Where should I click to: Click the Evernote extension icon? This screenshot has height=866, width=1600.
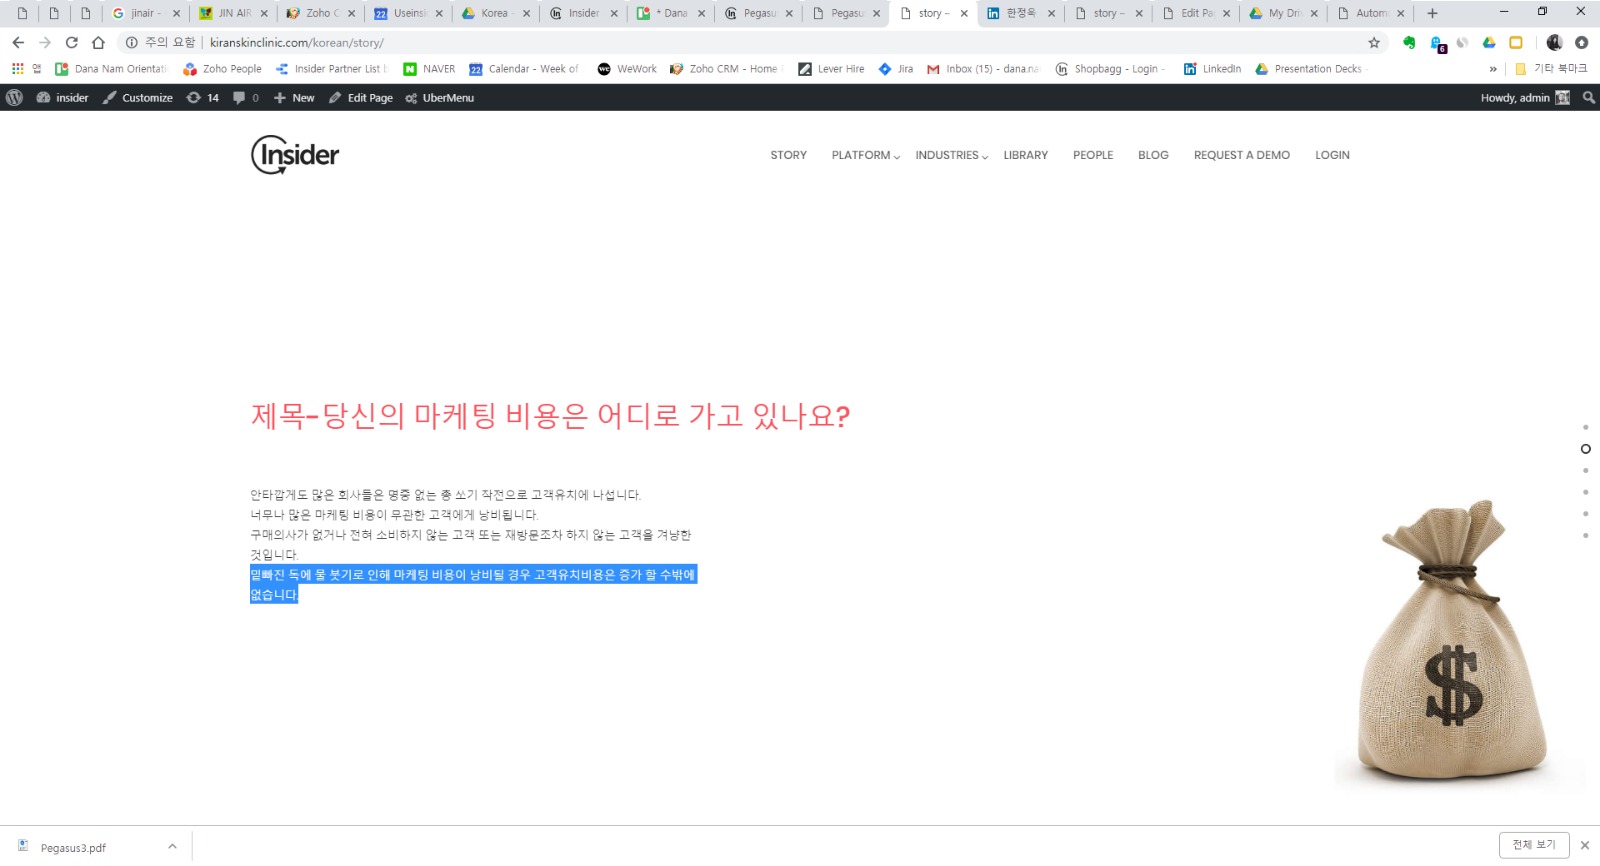coord(1409,42)
